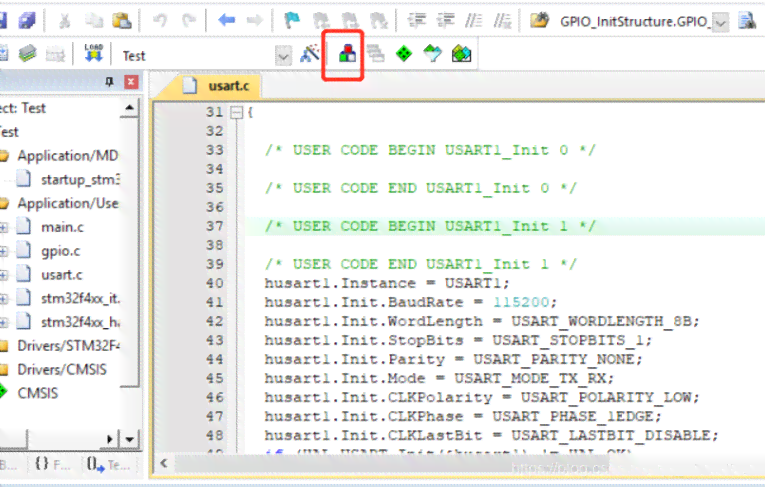Viewport: 765px width, 487px height.
Task: Expand the gpio.c tree node
Action: [3, 251]
